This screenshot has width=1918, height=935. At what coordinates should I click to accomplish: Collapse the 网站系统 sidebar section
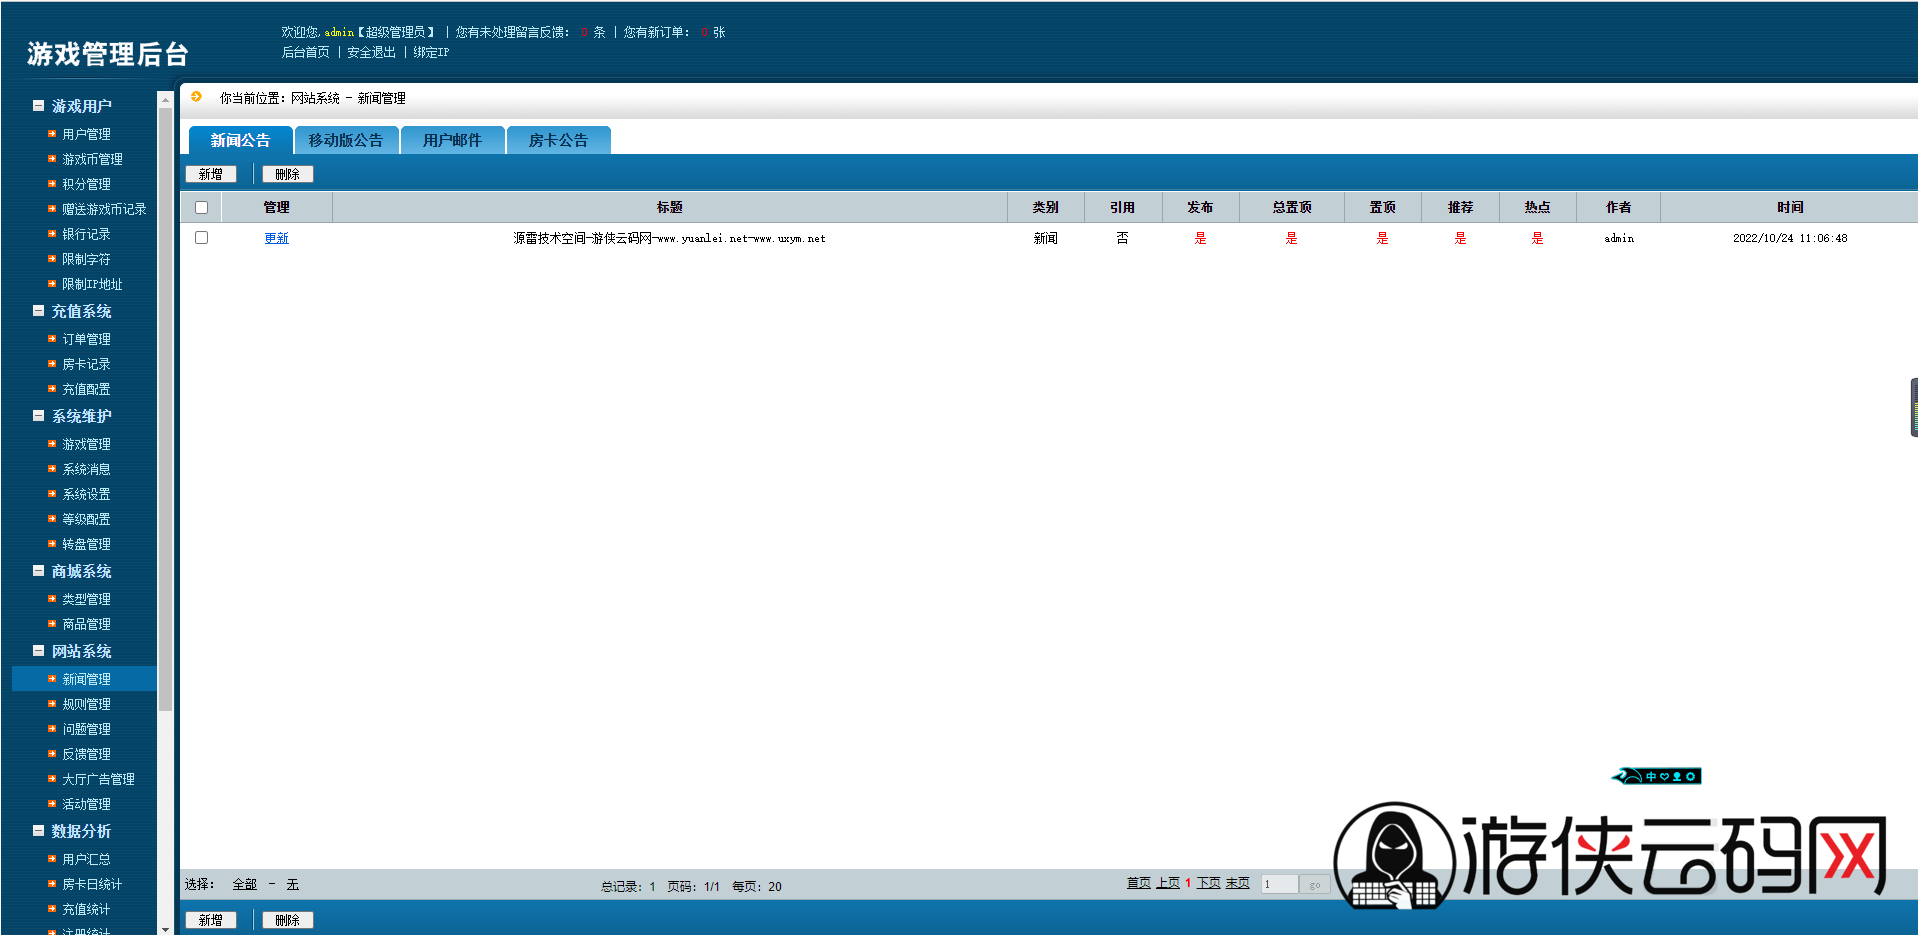[x=38, y=651]
